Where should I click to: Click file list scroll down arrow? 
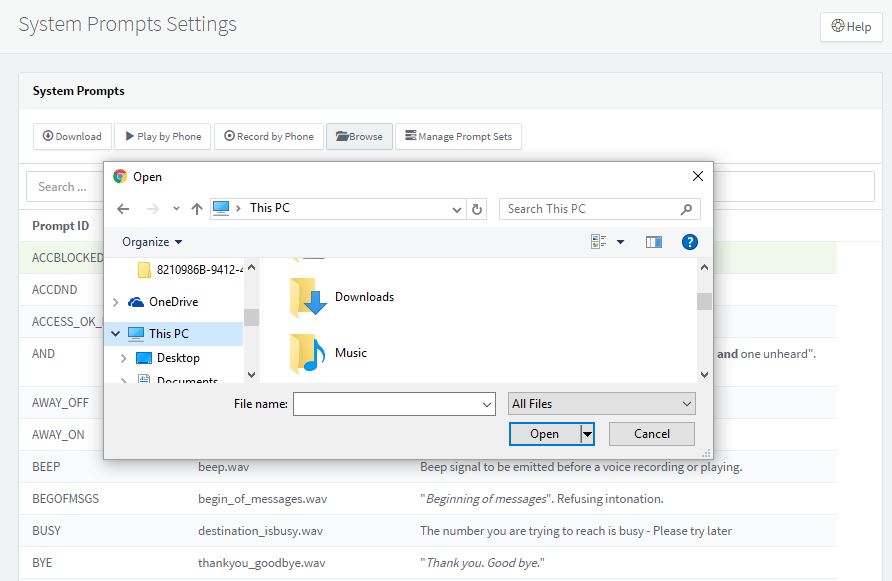point(704,375)
